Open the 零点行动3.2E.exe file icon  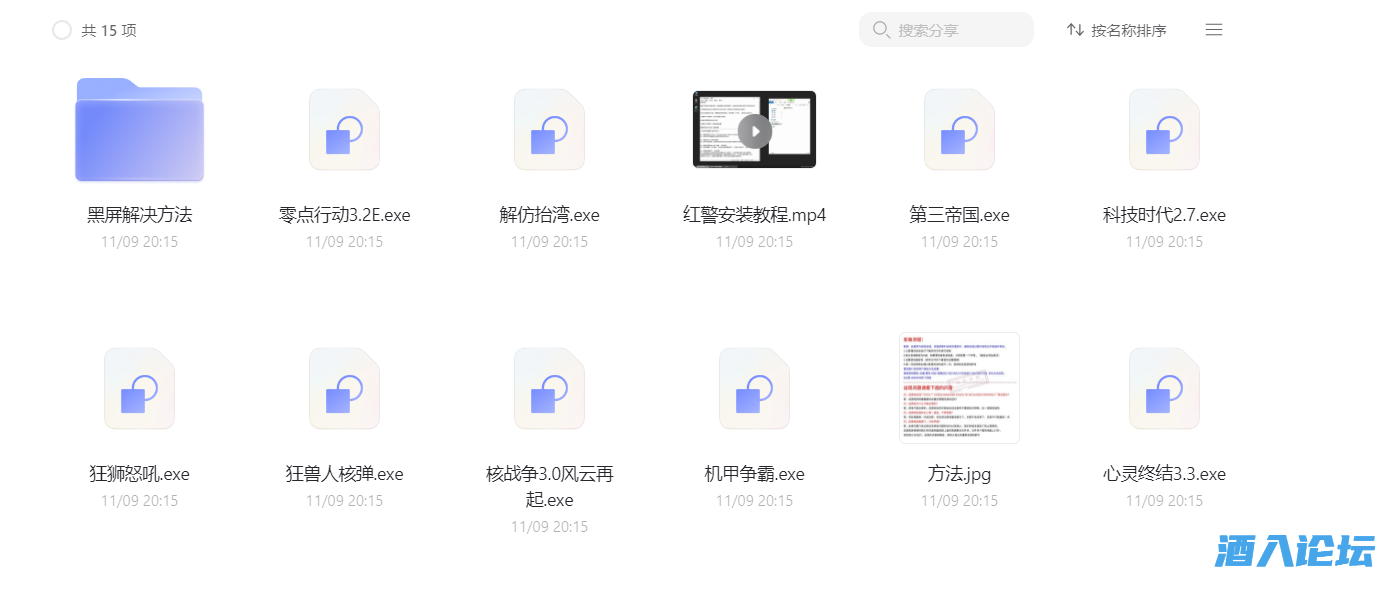pyautogui.click(x=344, y=129)
